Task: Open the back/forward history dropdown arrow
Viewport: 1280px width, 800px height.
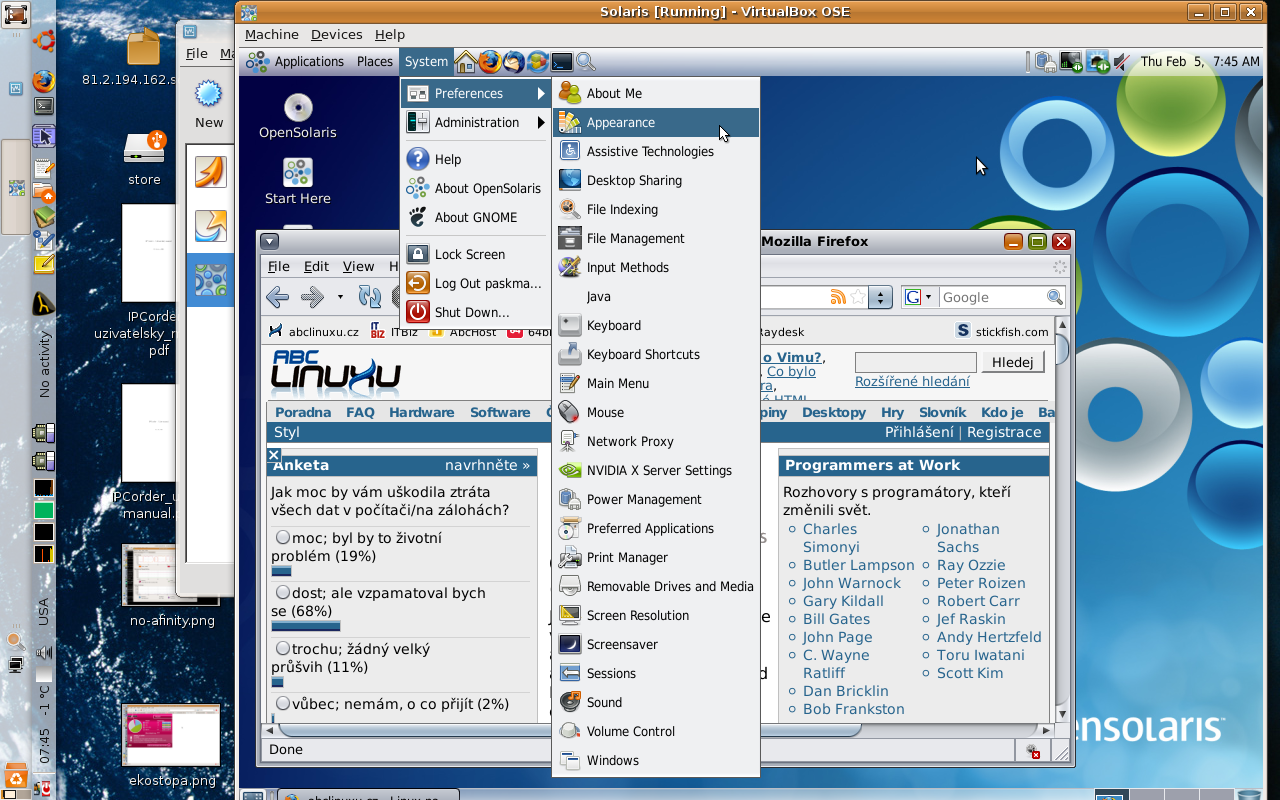Action: tap(340, 297)
